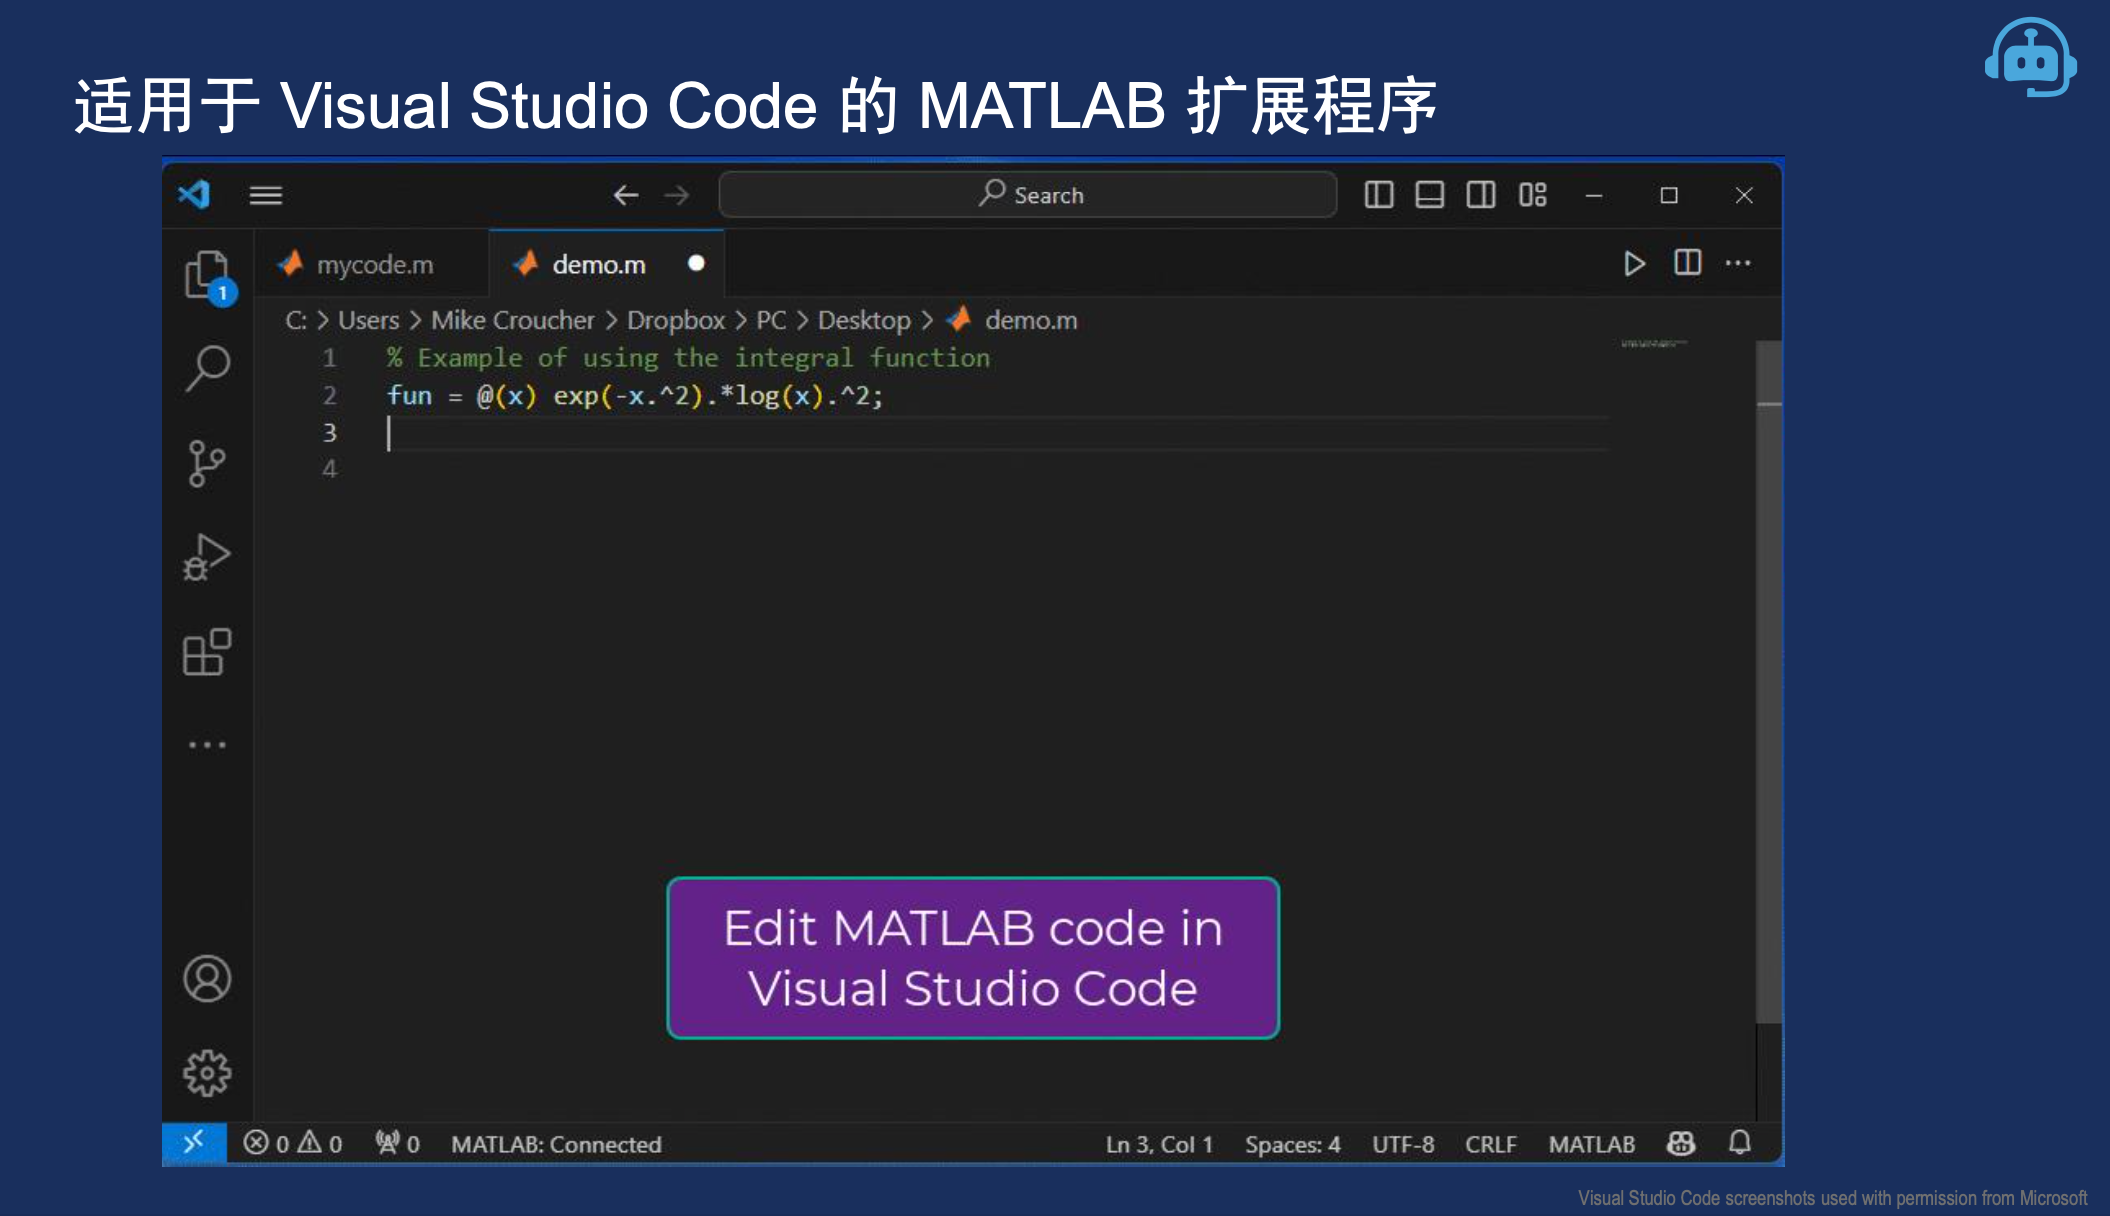The height and width of the screenshot is (1216, 2110).
Task: Open a remote window from status bar
Action: click(x=194, y=1143)
